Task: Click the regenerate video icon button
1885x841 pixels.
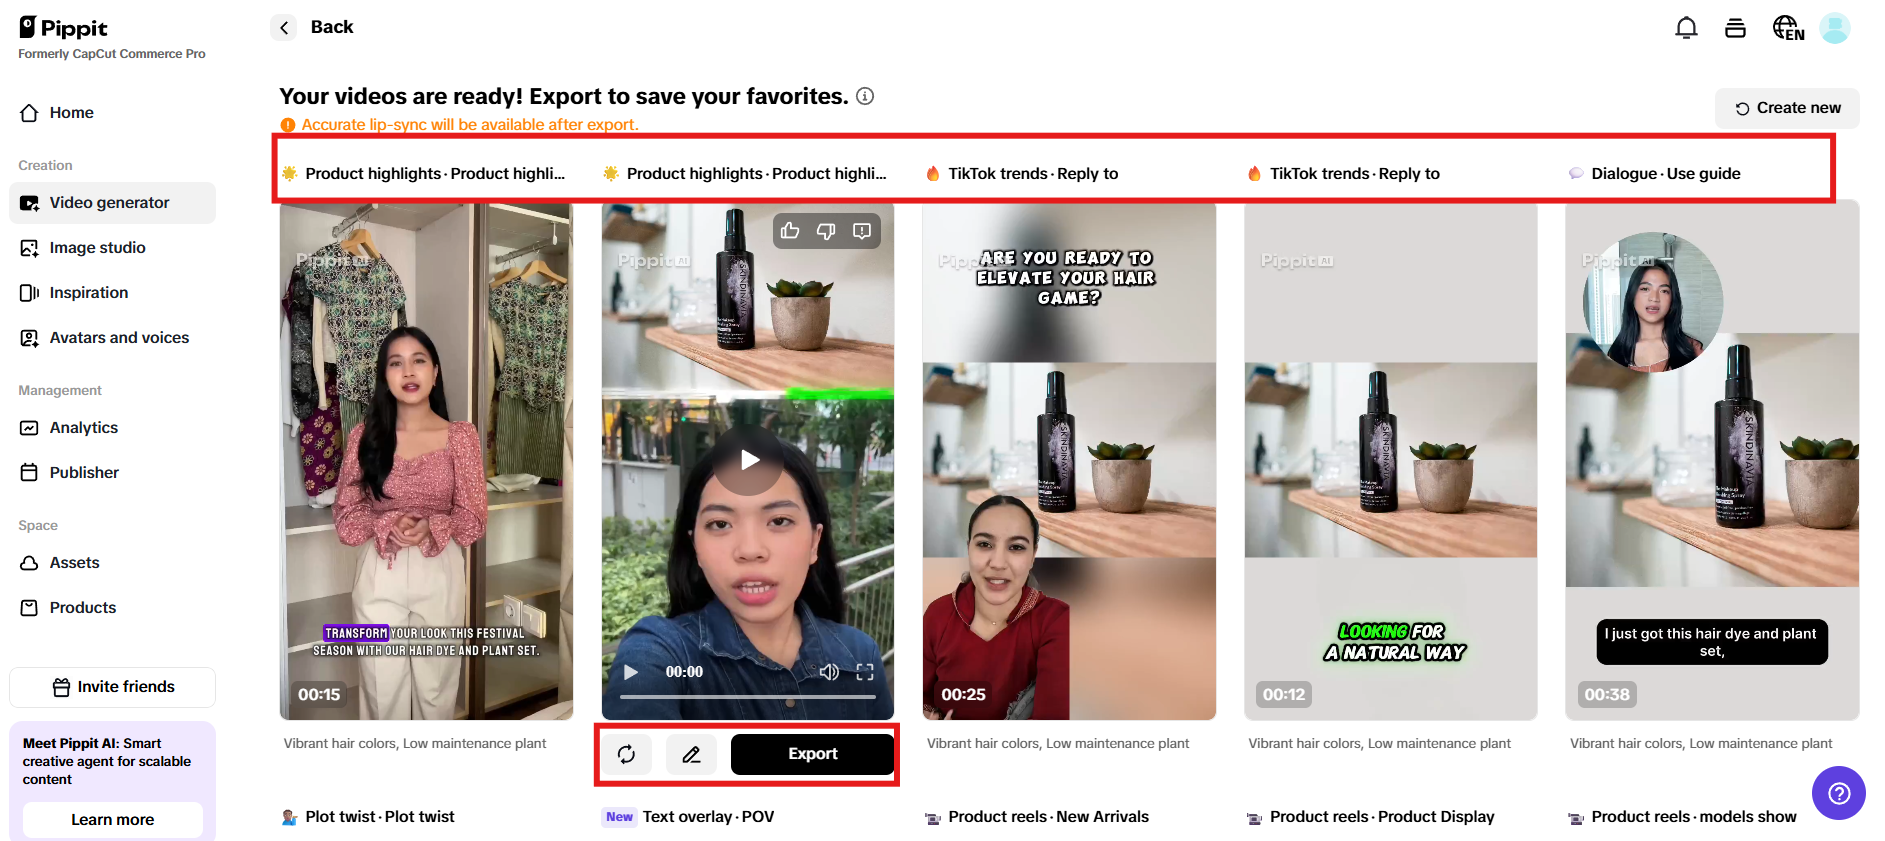Action: (x=626, y=754)
